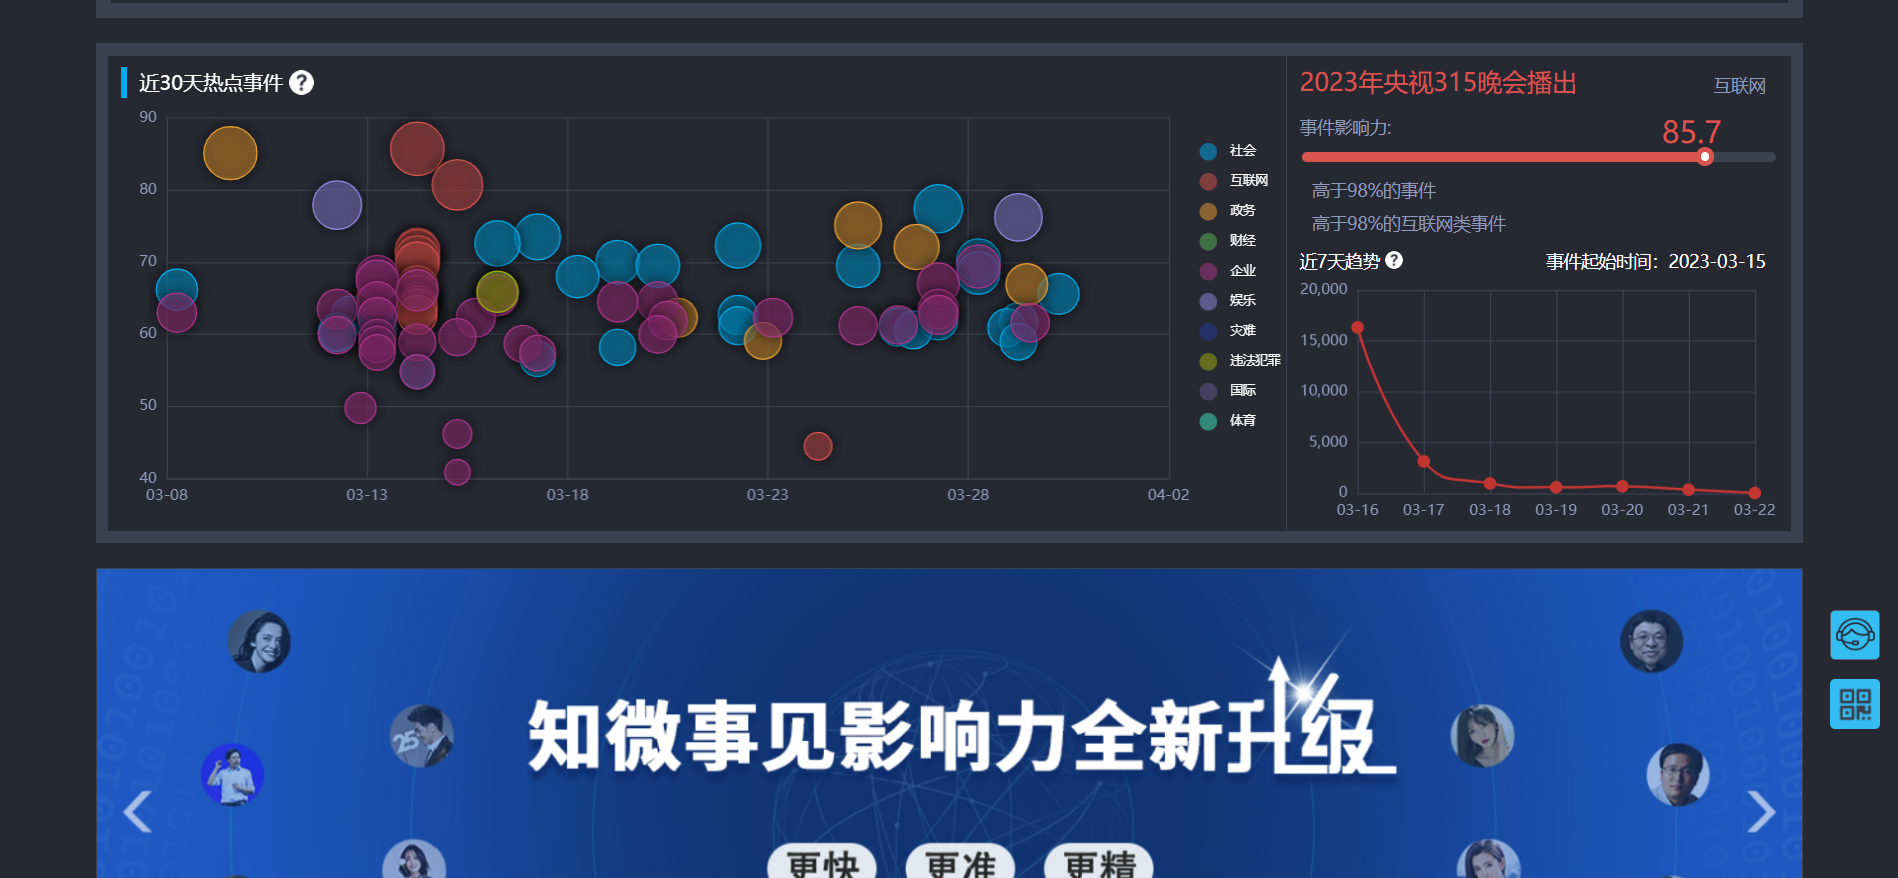
Task: Open the QR code floating widget
Action: coord(1855,704)
